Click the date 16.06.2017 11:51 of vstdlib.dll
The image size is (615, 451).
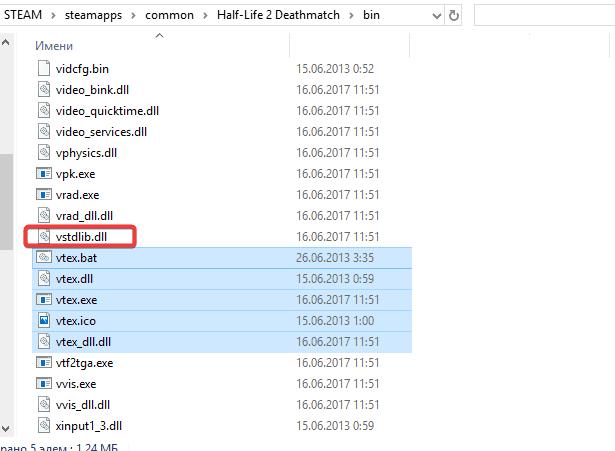(338, 237)
